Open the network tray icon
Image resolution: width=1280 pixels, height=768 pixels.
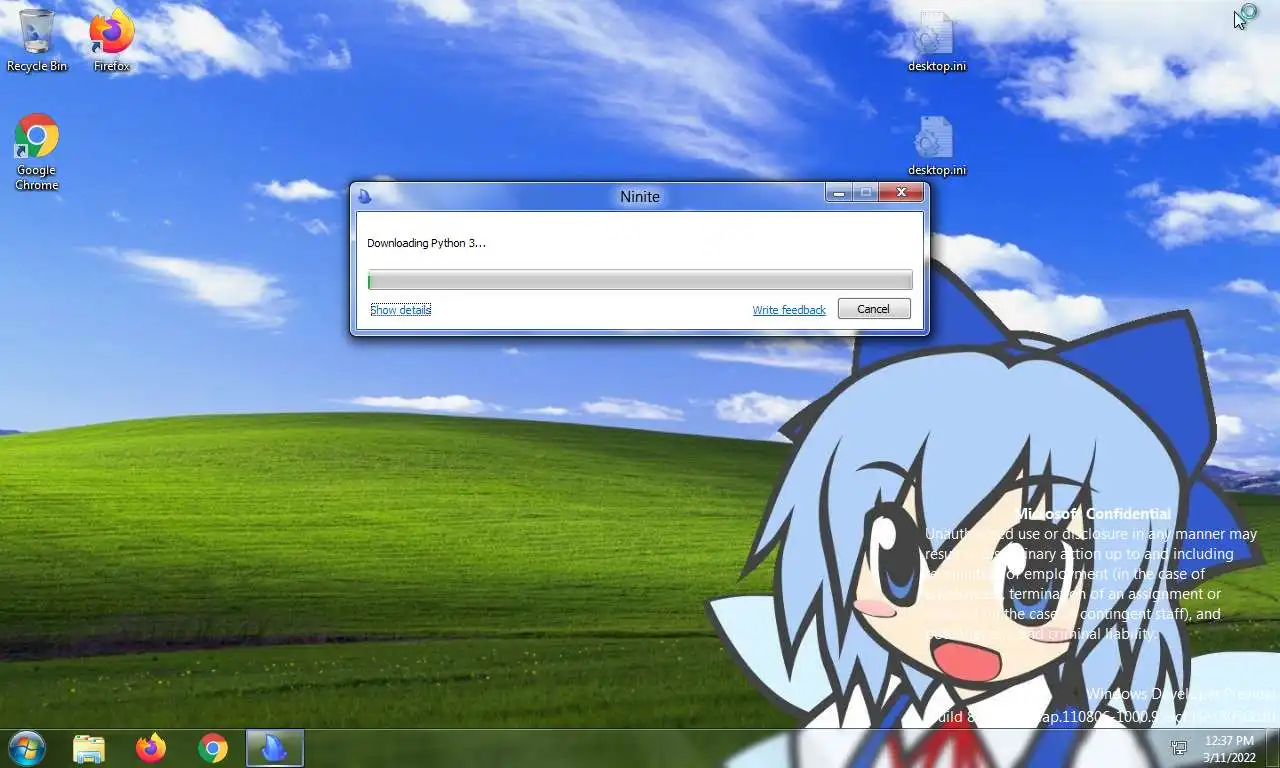[1179, 747]
